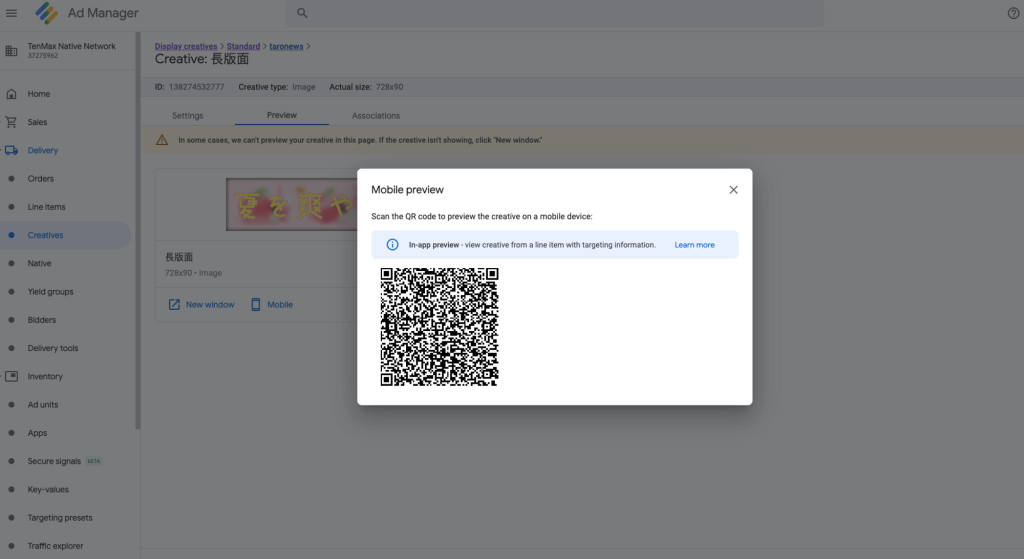Close the Mobile preview dialog
The height and width of the screenshot is (559, 1024).
tap(733, 190)
